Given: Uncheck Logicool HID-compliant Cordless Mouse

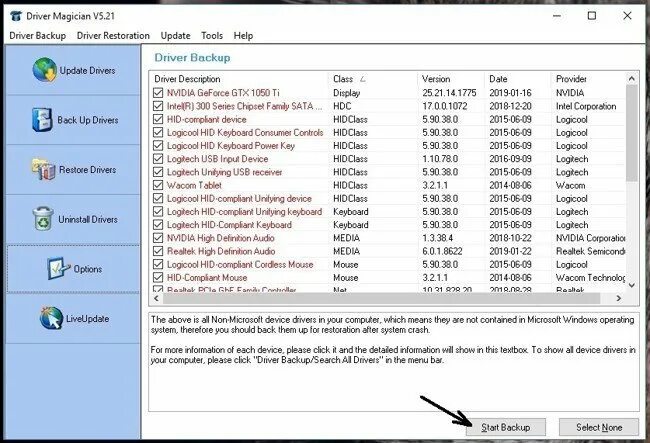Looking at the screenshot, I should click(158, 264).
